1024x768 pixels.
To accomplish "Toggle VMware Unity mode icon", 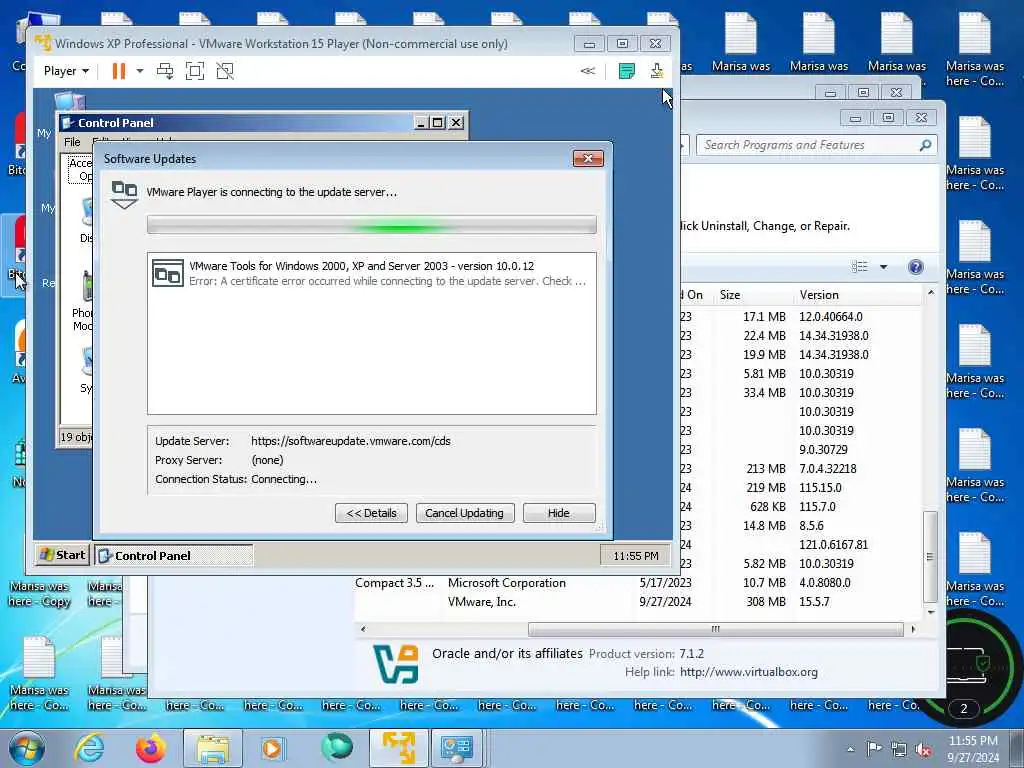I will [x=225, y=71].
